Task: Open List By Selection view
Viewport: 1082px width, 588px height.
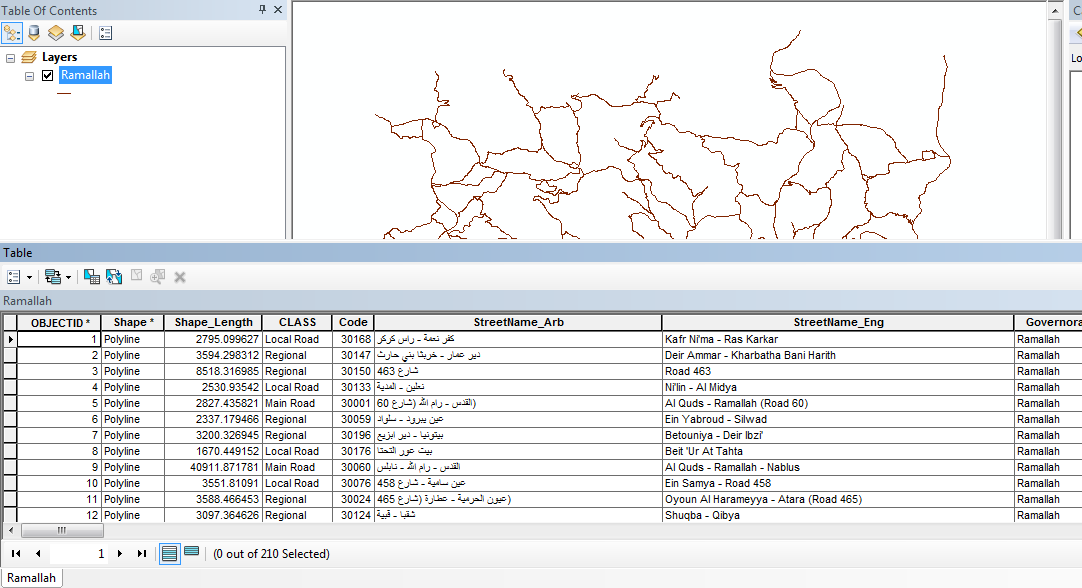Action: [x=77, y=33]
